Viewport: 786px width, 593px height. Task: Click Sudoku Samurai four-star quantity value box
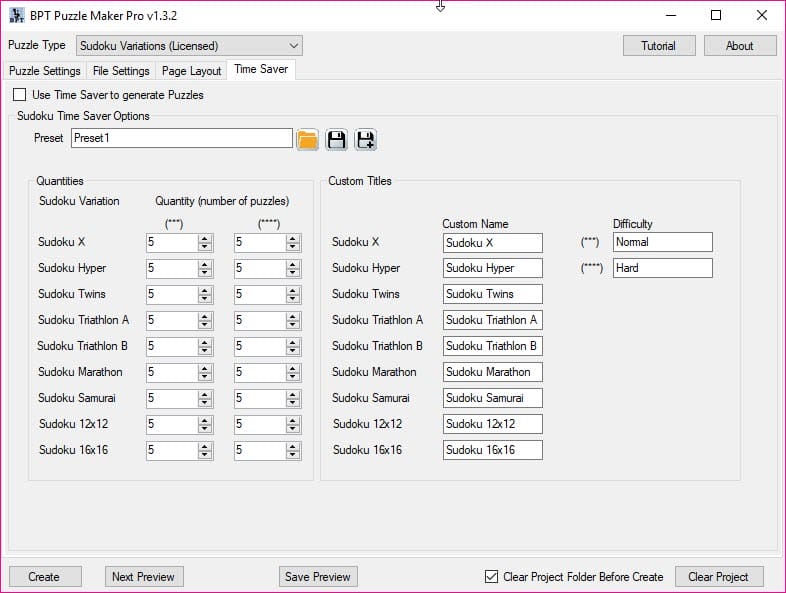[260, 398]
